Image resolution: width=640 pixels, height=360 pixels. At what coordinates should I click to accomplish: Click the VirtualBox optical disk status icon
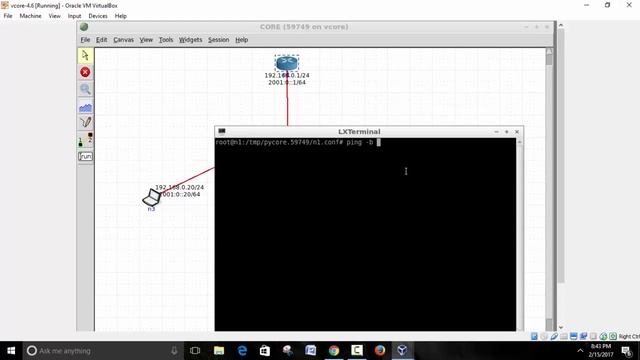coord(544,336)
